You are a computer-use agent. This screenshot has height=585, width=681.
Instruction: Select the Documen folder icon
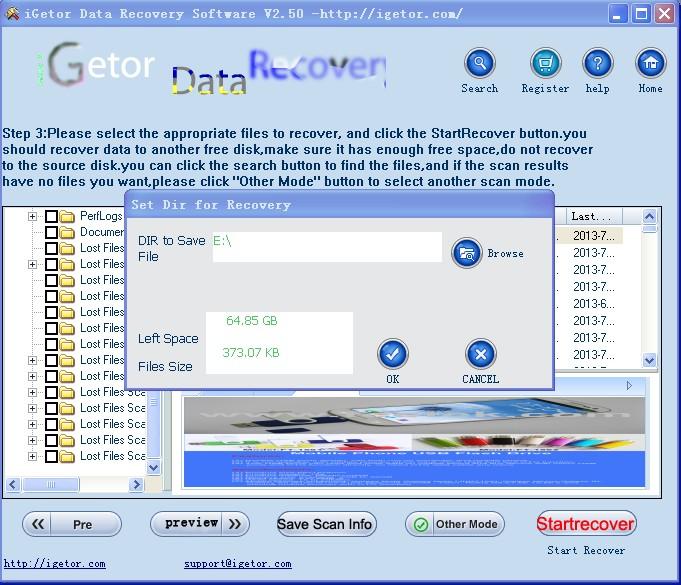point(67,232)
